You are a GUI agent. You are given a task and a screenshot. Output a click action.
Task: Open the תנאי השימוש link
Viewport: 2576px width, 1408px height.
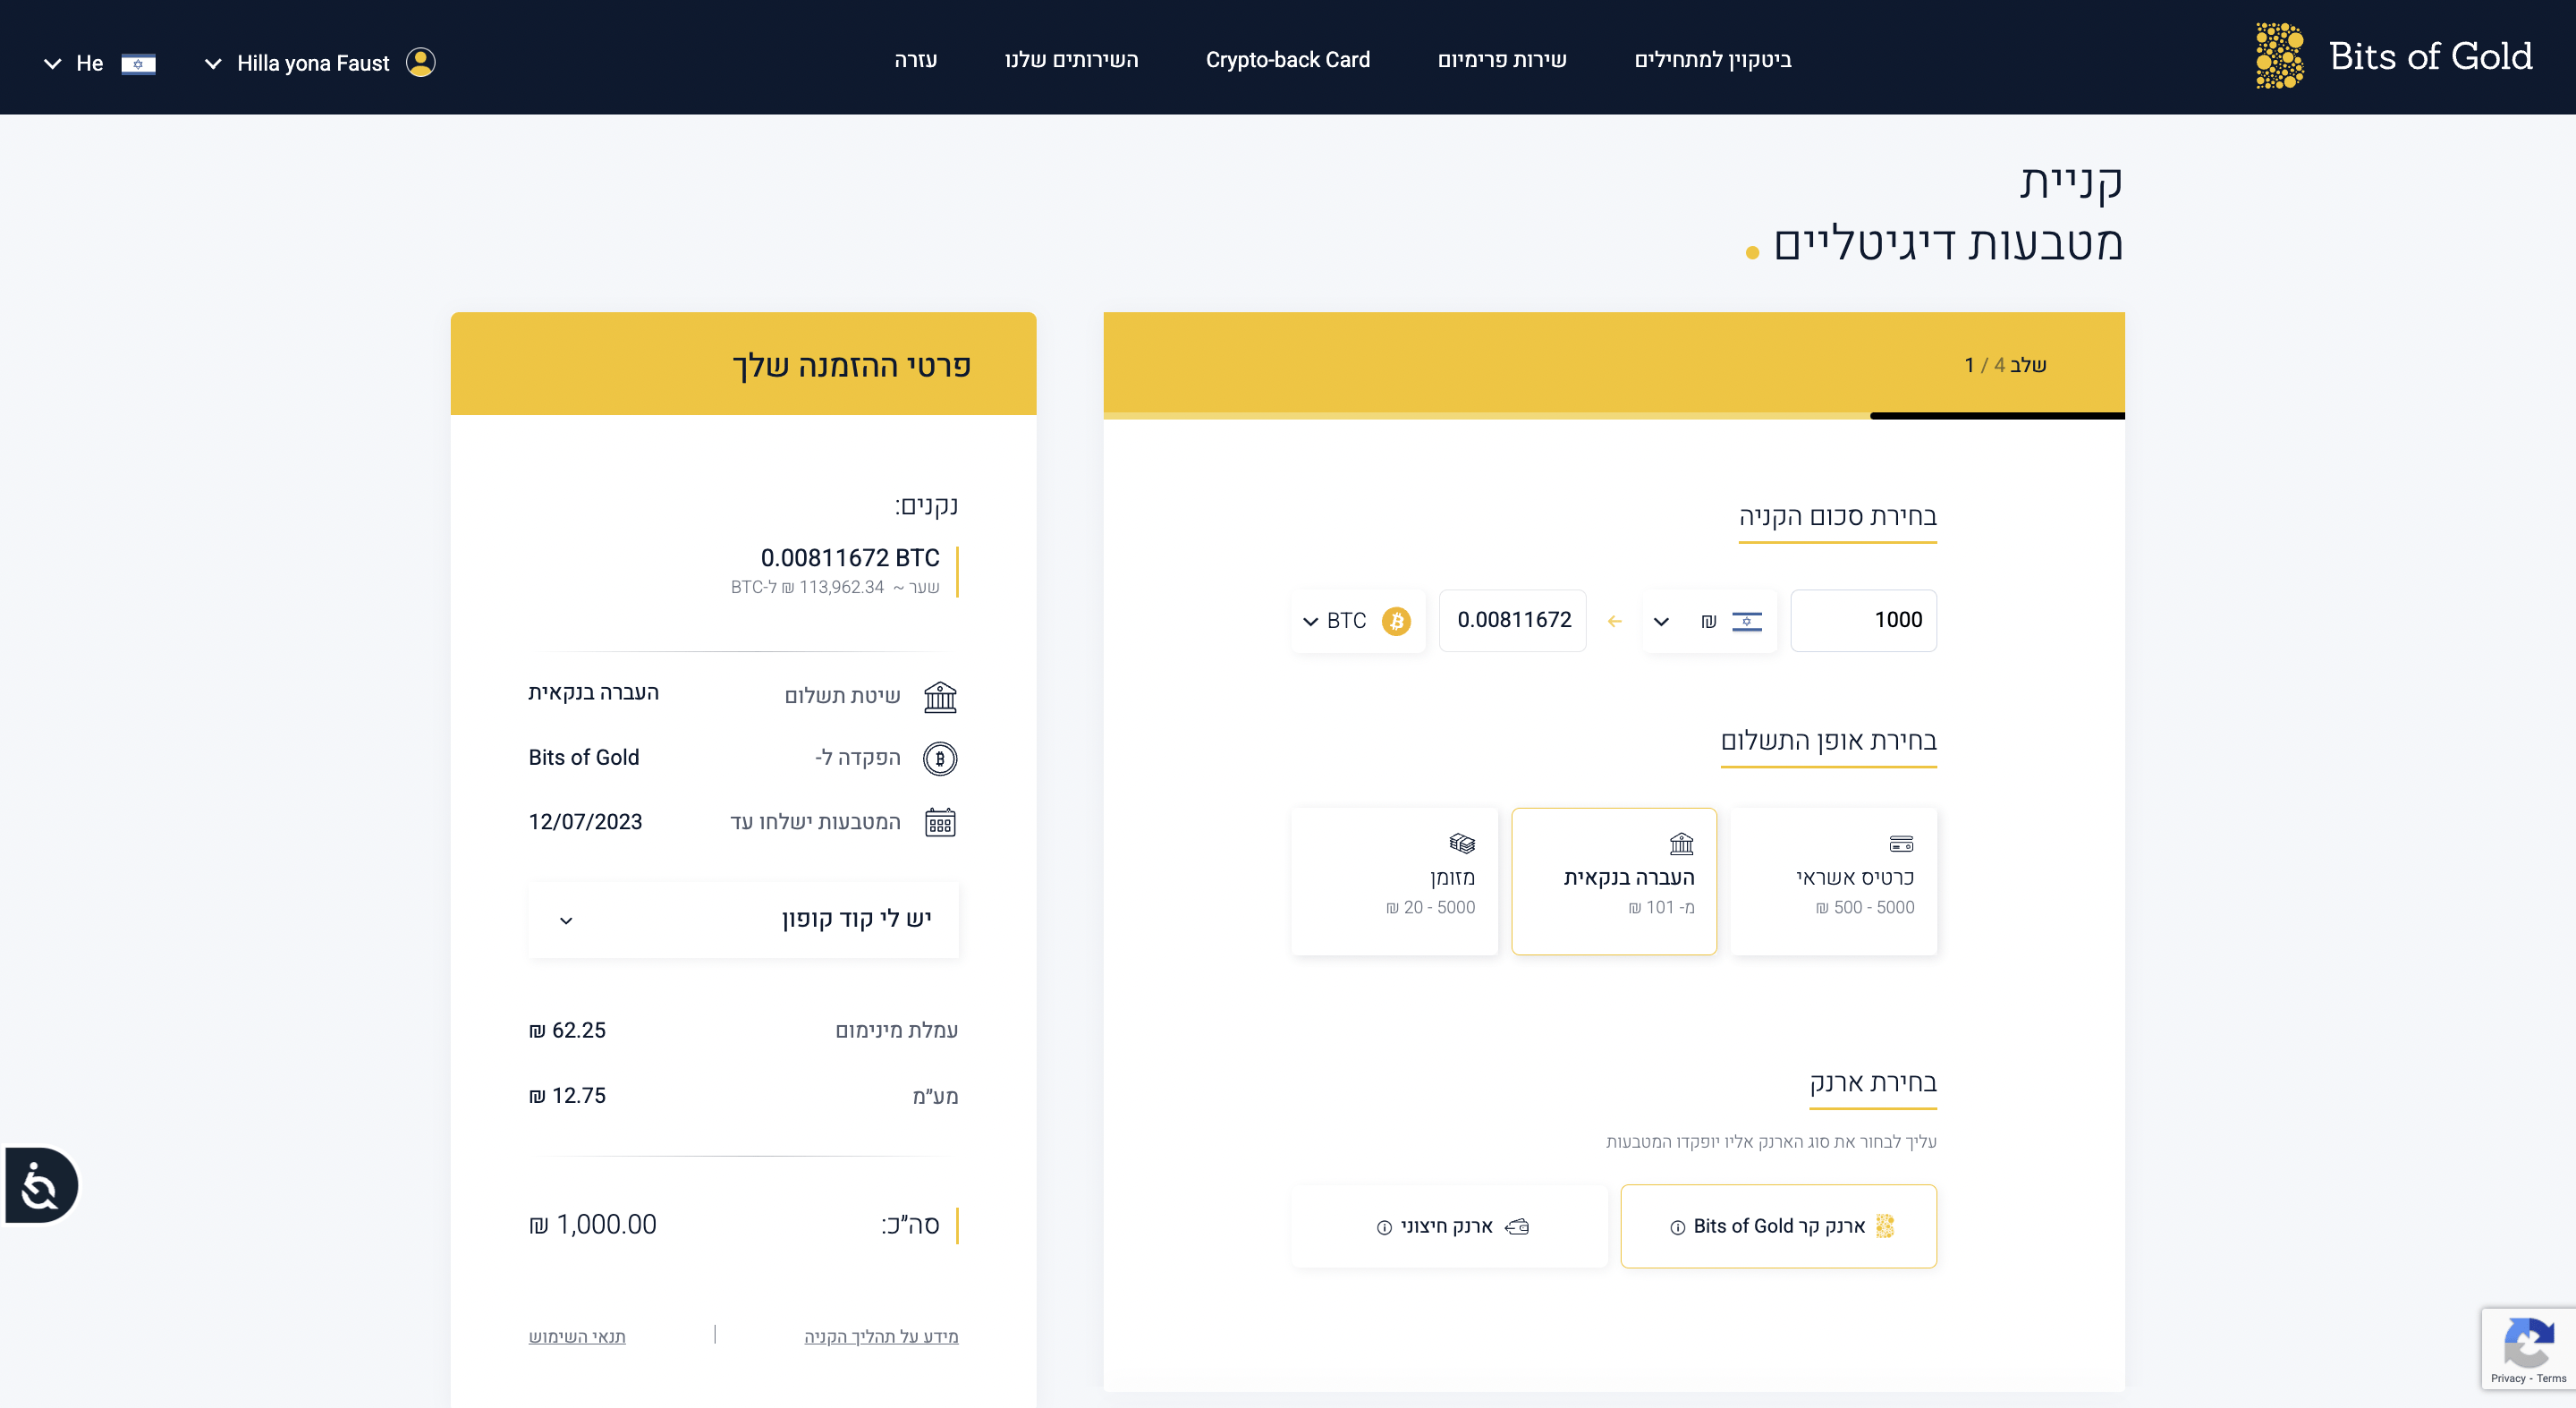coord(576,1336)
